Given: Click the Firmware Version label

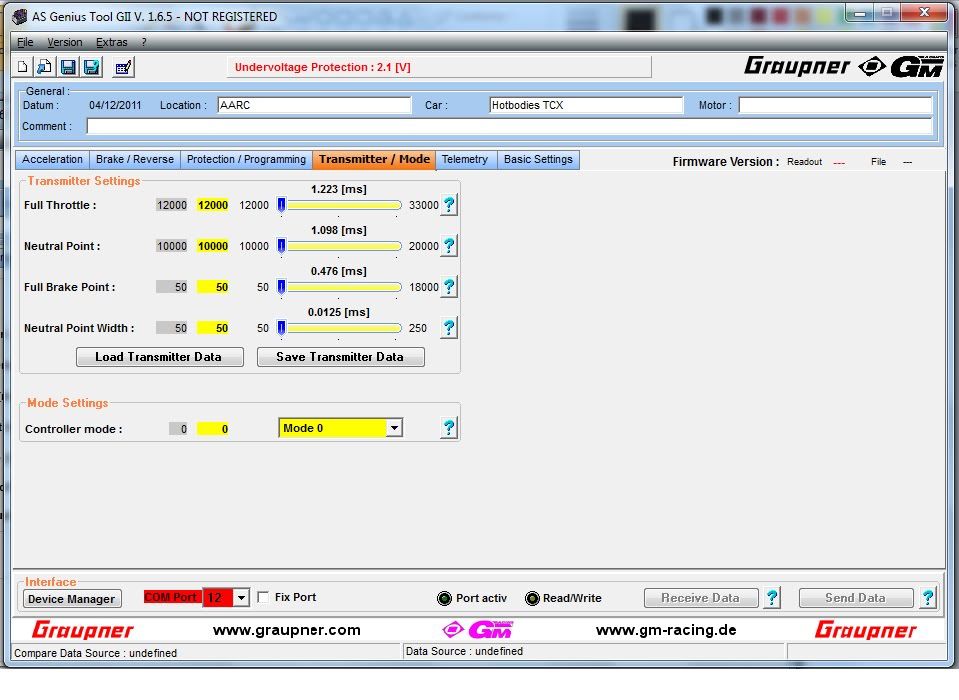Looking at the screenshot, I should (725, 162).
